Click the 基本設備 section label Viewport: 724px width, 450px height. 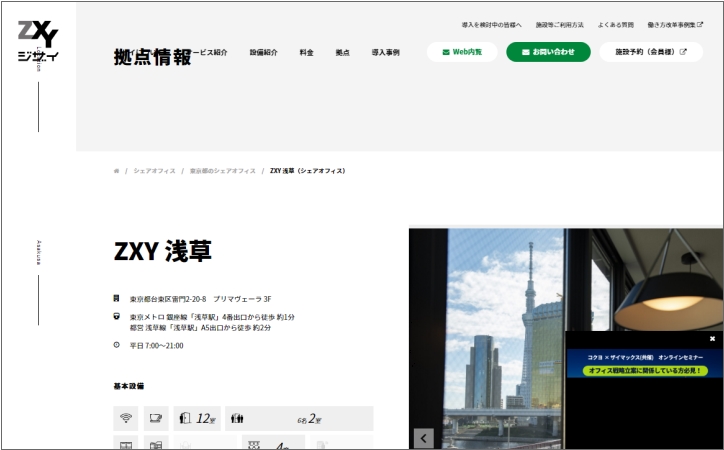point(129,386)
